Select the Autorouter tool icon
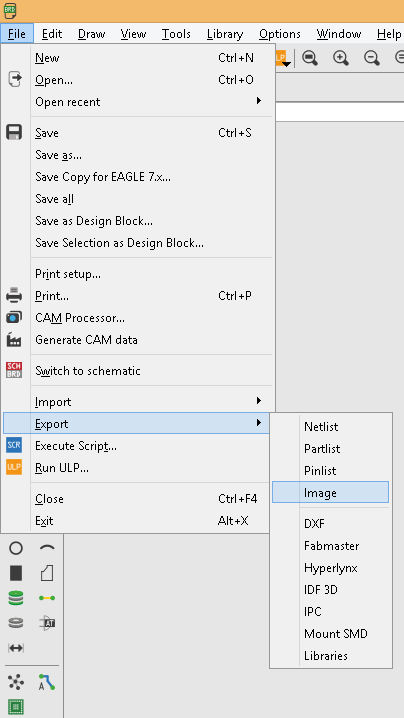Image resolution: width=404 pixels, height=718 pixels. pos(47,682)
